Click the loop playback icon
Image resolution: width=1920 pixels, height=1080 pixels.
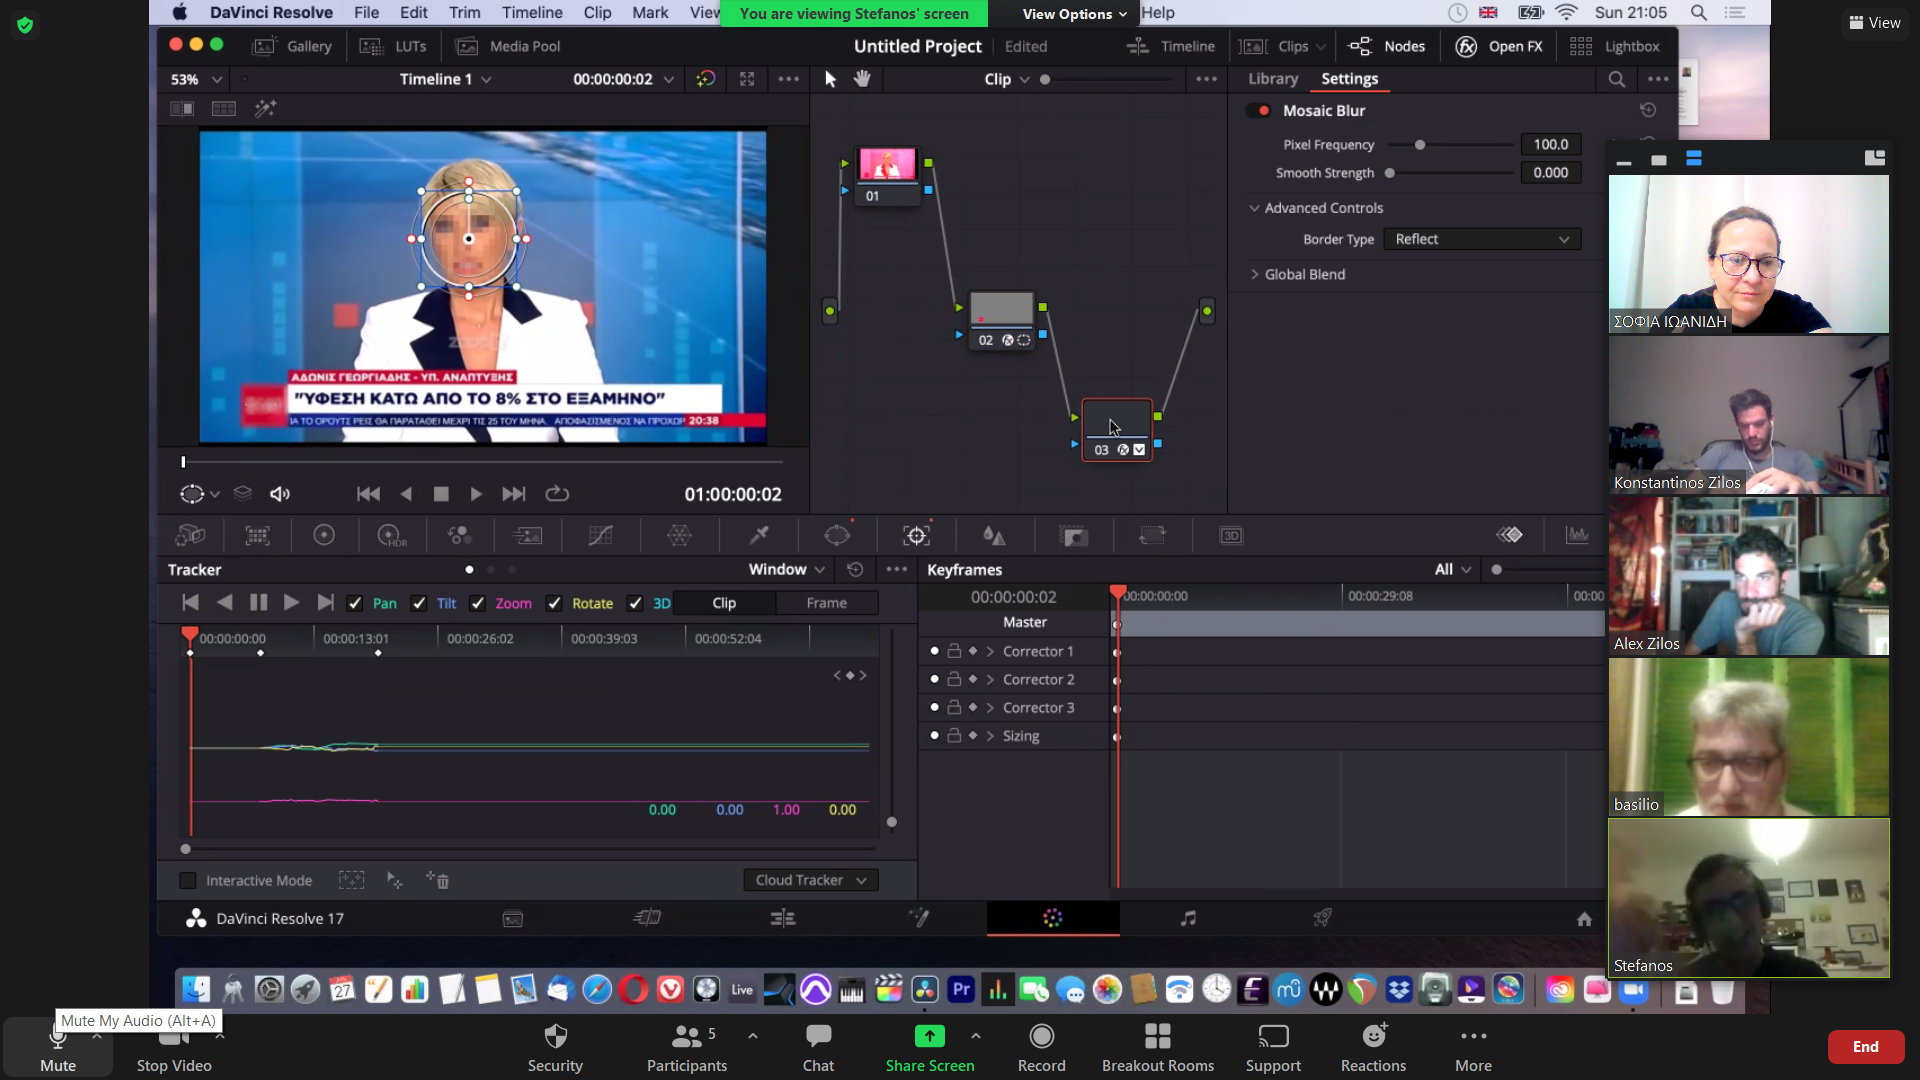(x=557, y=494)
